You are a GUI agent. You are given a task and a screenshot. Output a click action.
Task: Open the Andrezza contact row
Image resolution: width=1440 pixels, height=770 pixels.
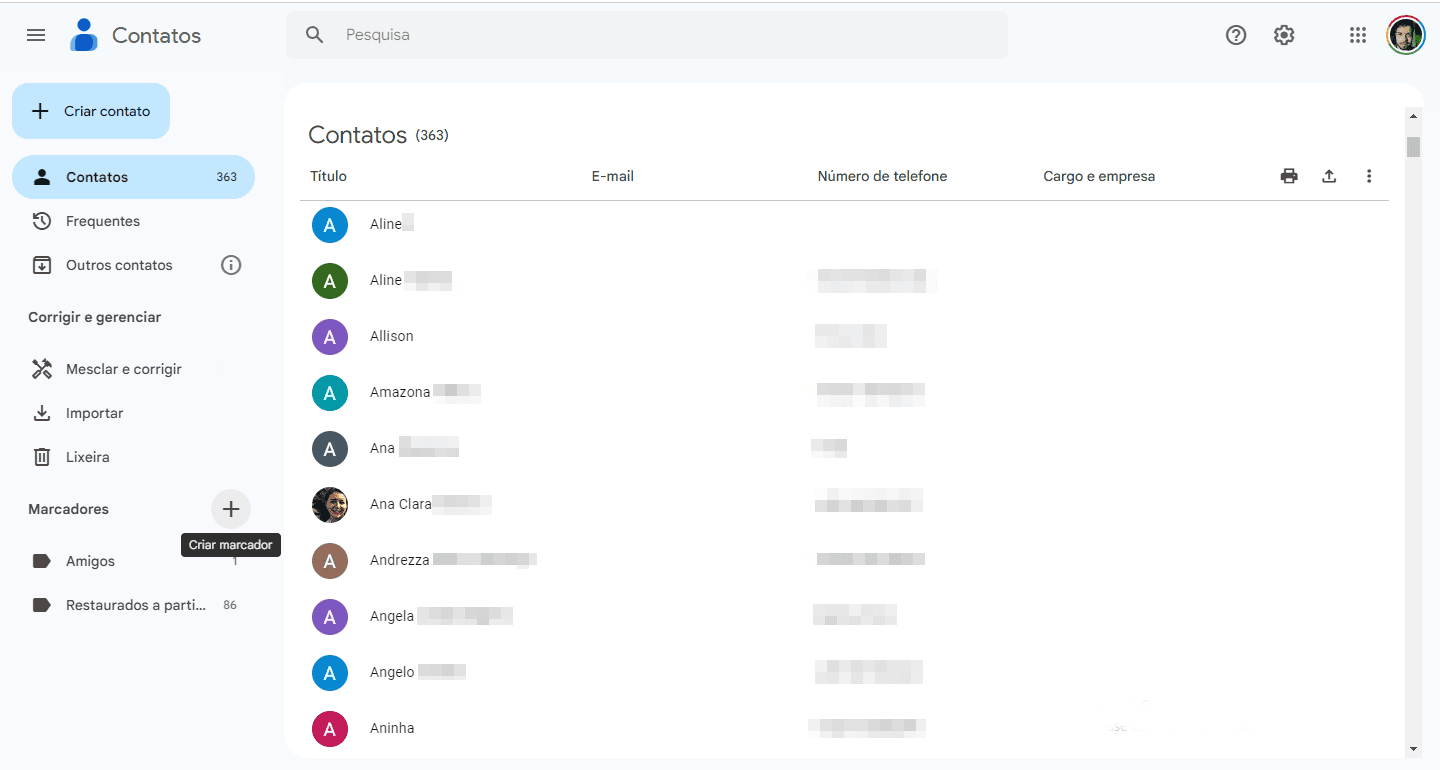point(844,560)
